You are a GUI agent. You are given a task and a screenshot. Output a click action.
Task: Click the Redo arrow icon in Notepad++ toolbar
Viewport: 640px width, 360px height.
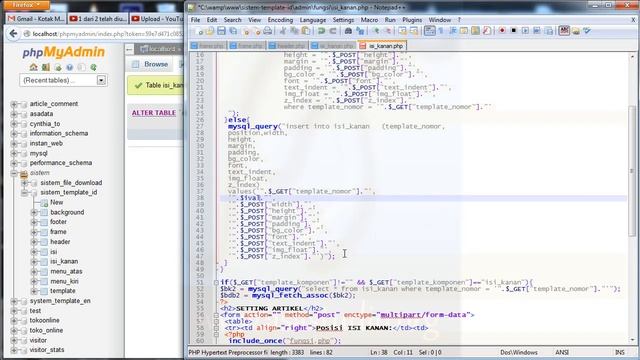click(x=333, y=31)
